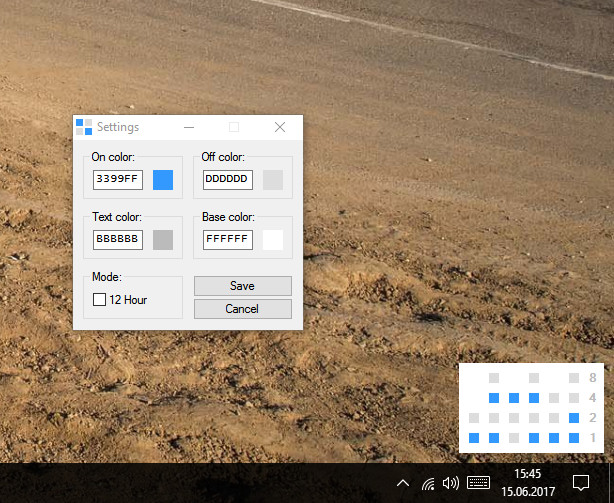Image resolution: width=614 pixels, height=503 pixels.
Task: Open the touch keyboard tray icon
Action: point(479,483)
